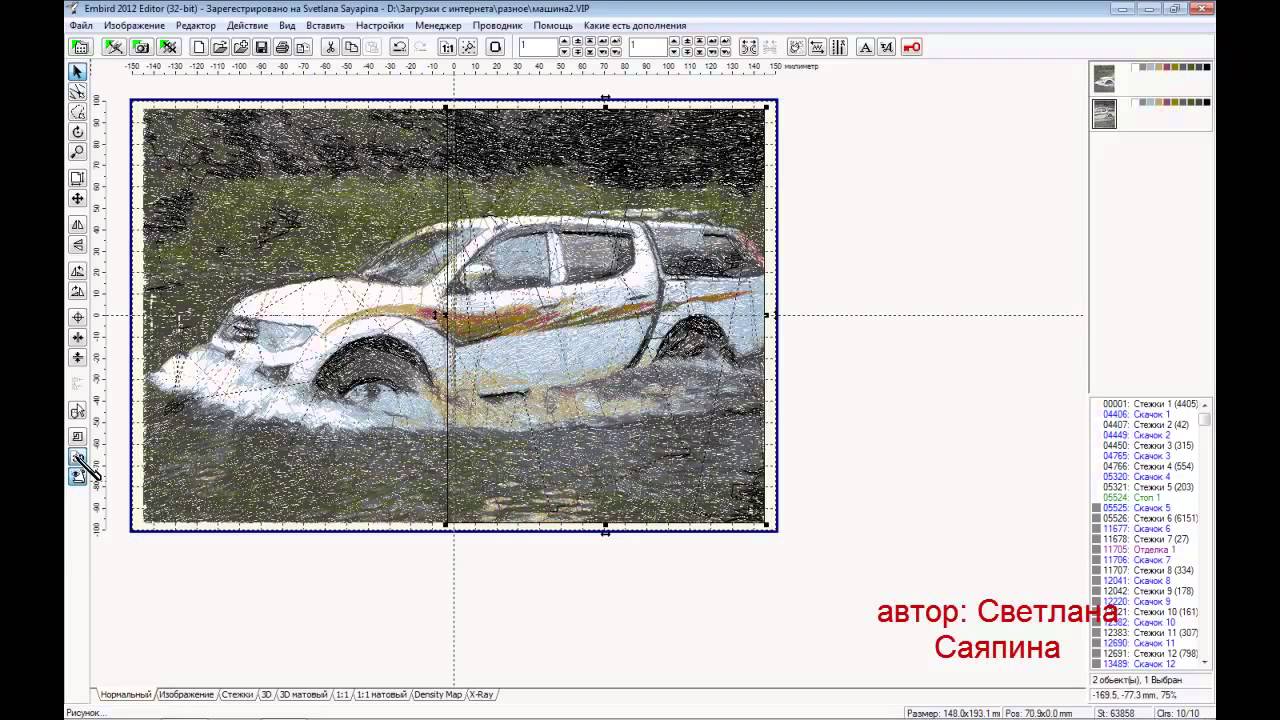Click the mirror vertically tool icon

click(77, 245)
